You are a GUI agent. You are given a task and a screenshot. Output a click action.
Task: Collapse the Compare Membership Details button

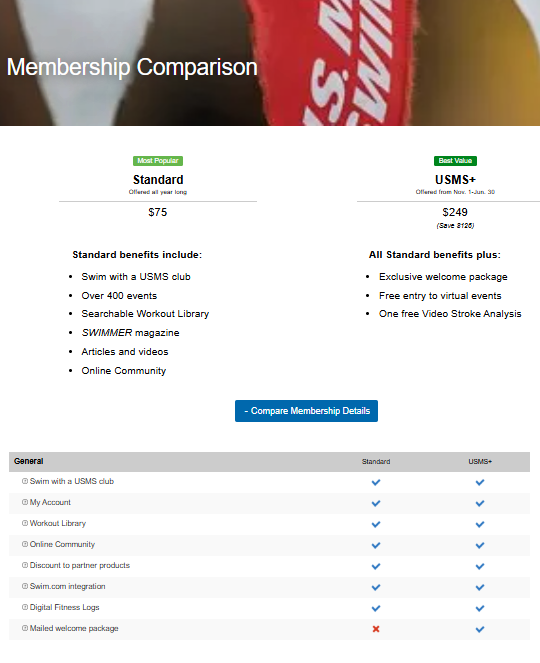pyautogui.click(x=306, y=411)
